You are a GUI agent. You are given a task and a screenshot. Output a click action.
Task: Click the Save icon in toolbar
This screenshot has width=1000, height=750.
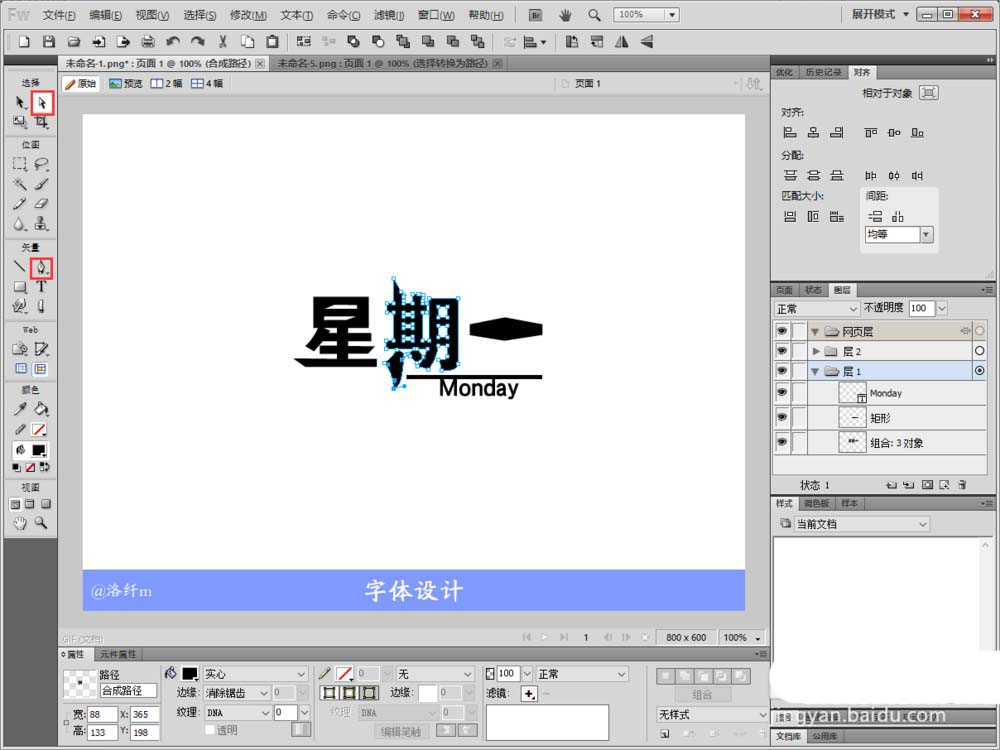49,42
